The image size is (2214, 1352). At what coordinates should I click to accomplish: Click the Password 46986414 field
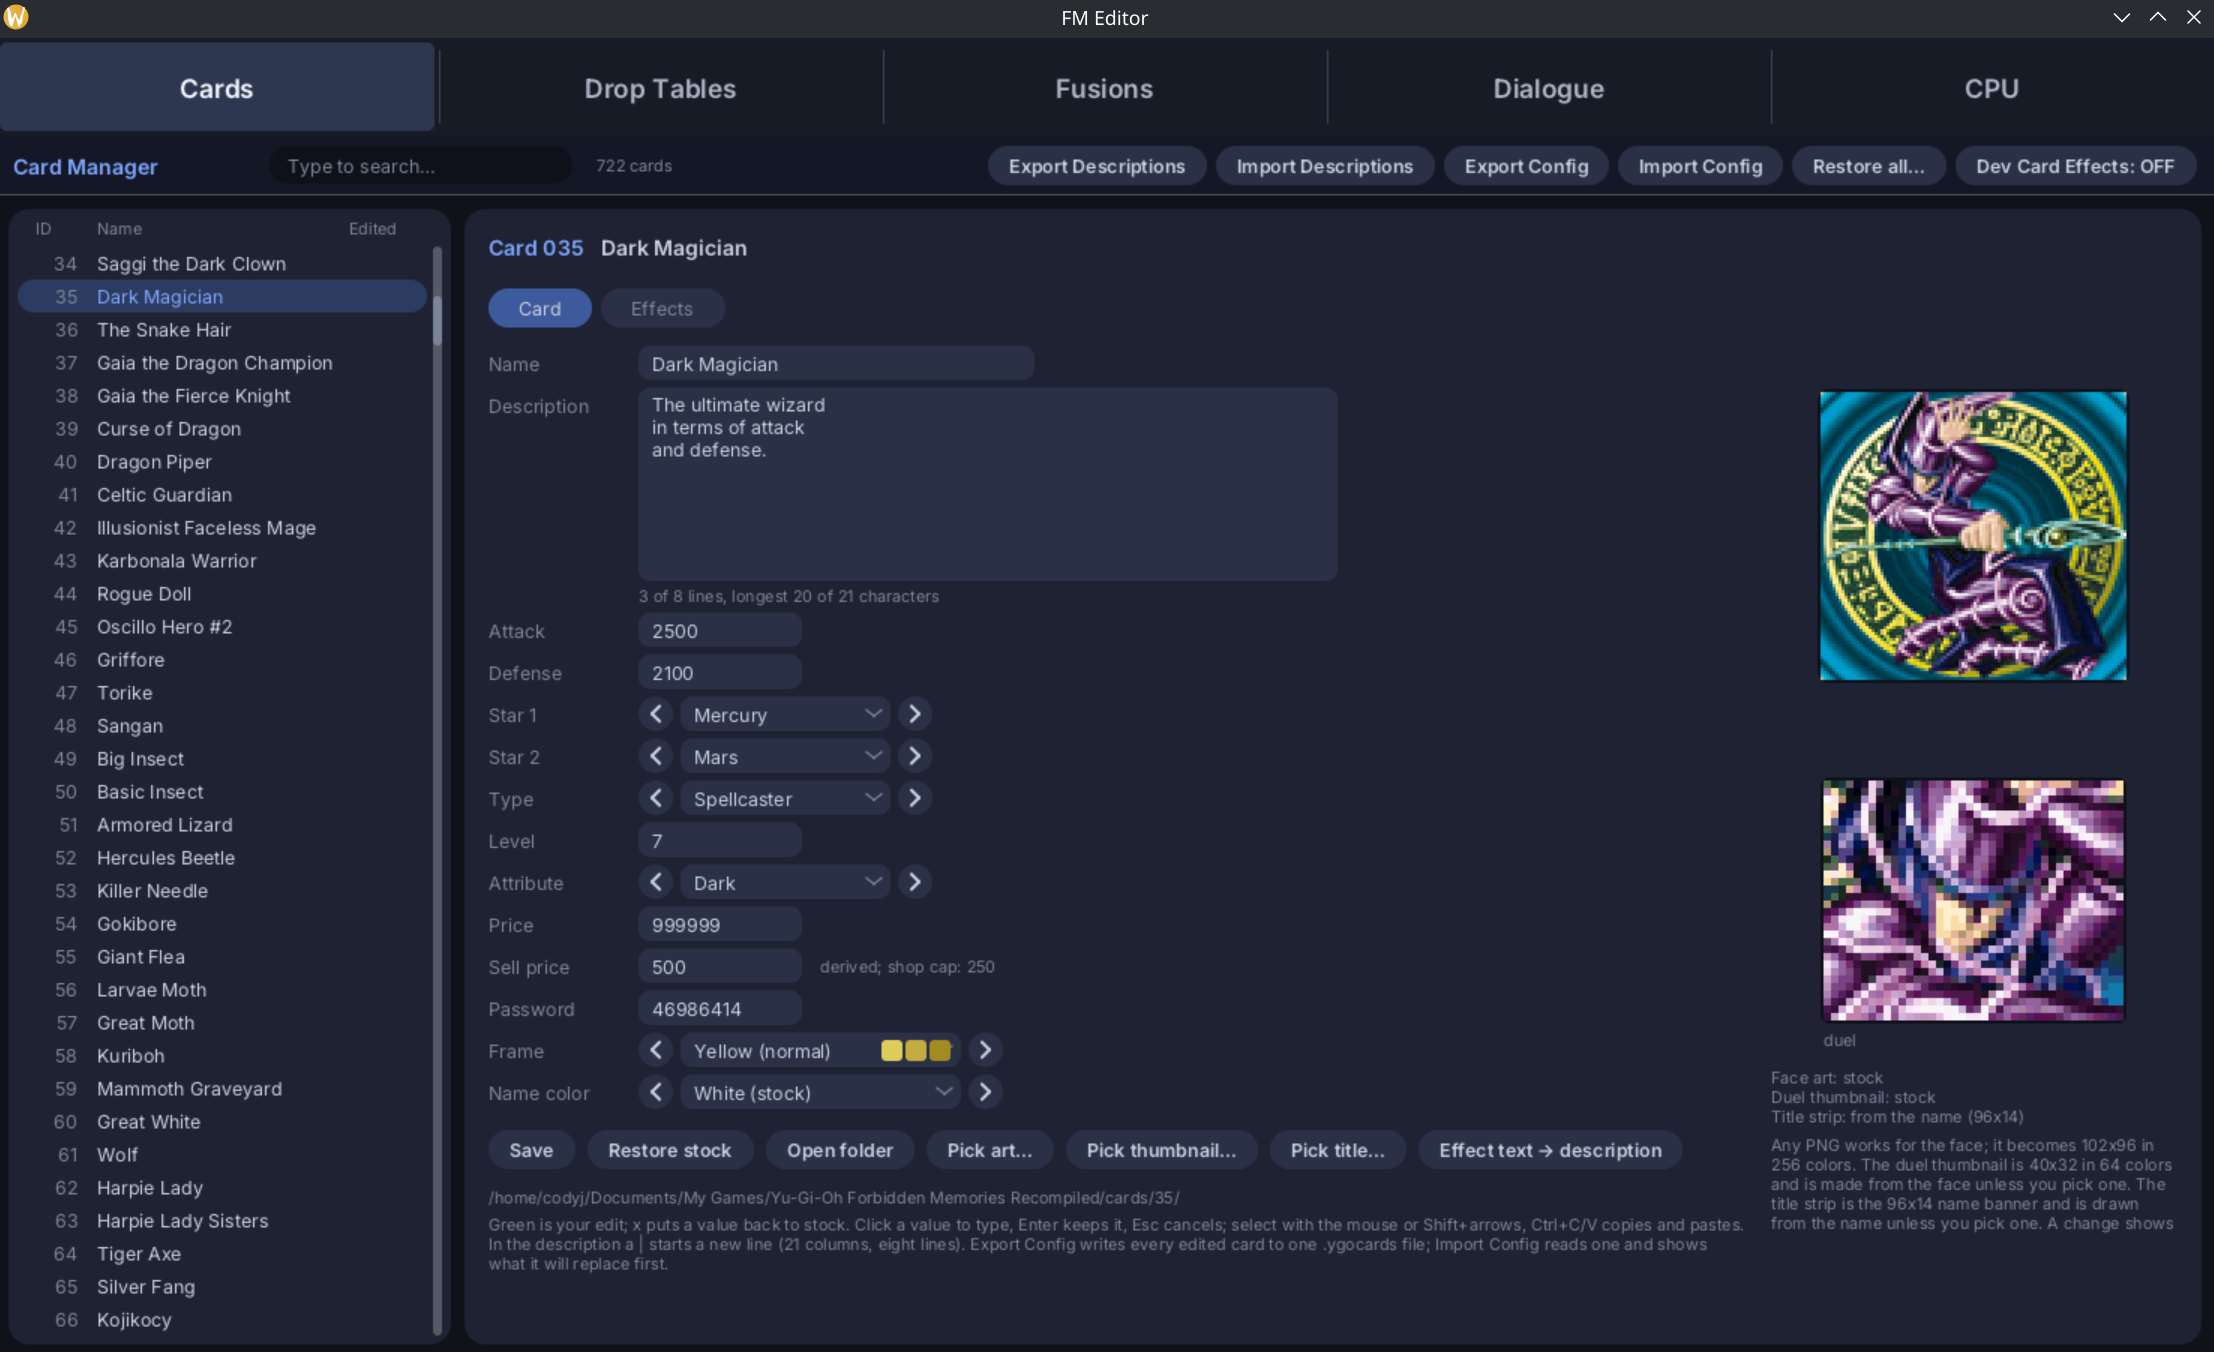click(720, 1008)
